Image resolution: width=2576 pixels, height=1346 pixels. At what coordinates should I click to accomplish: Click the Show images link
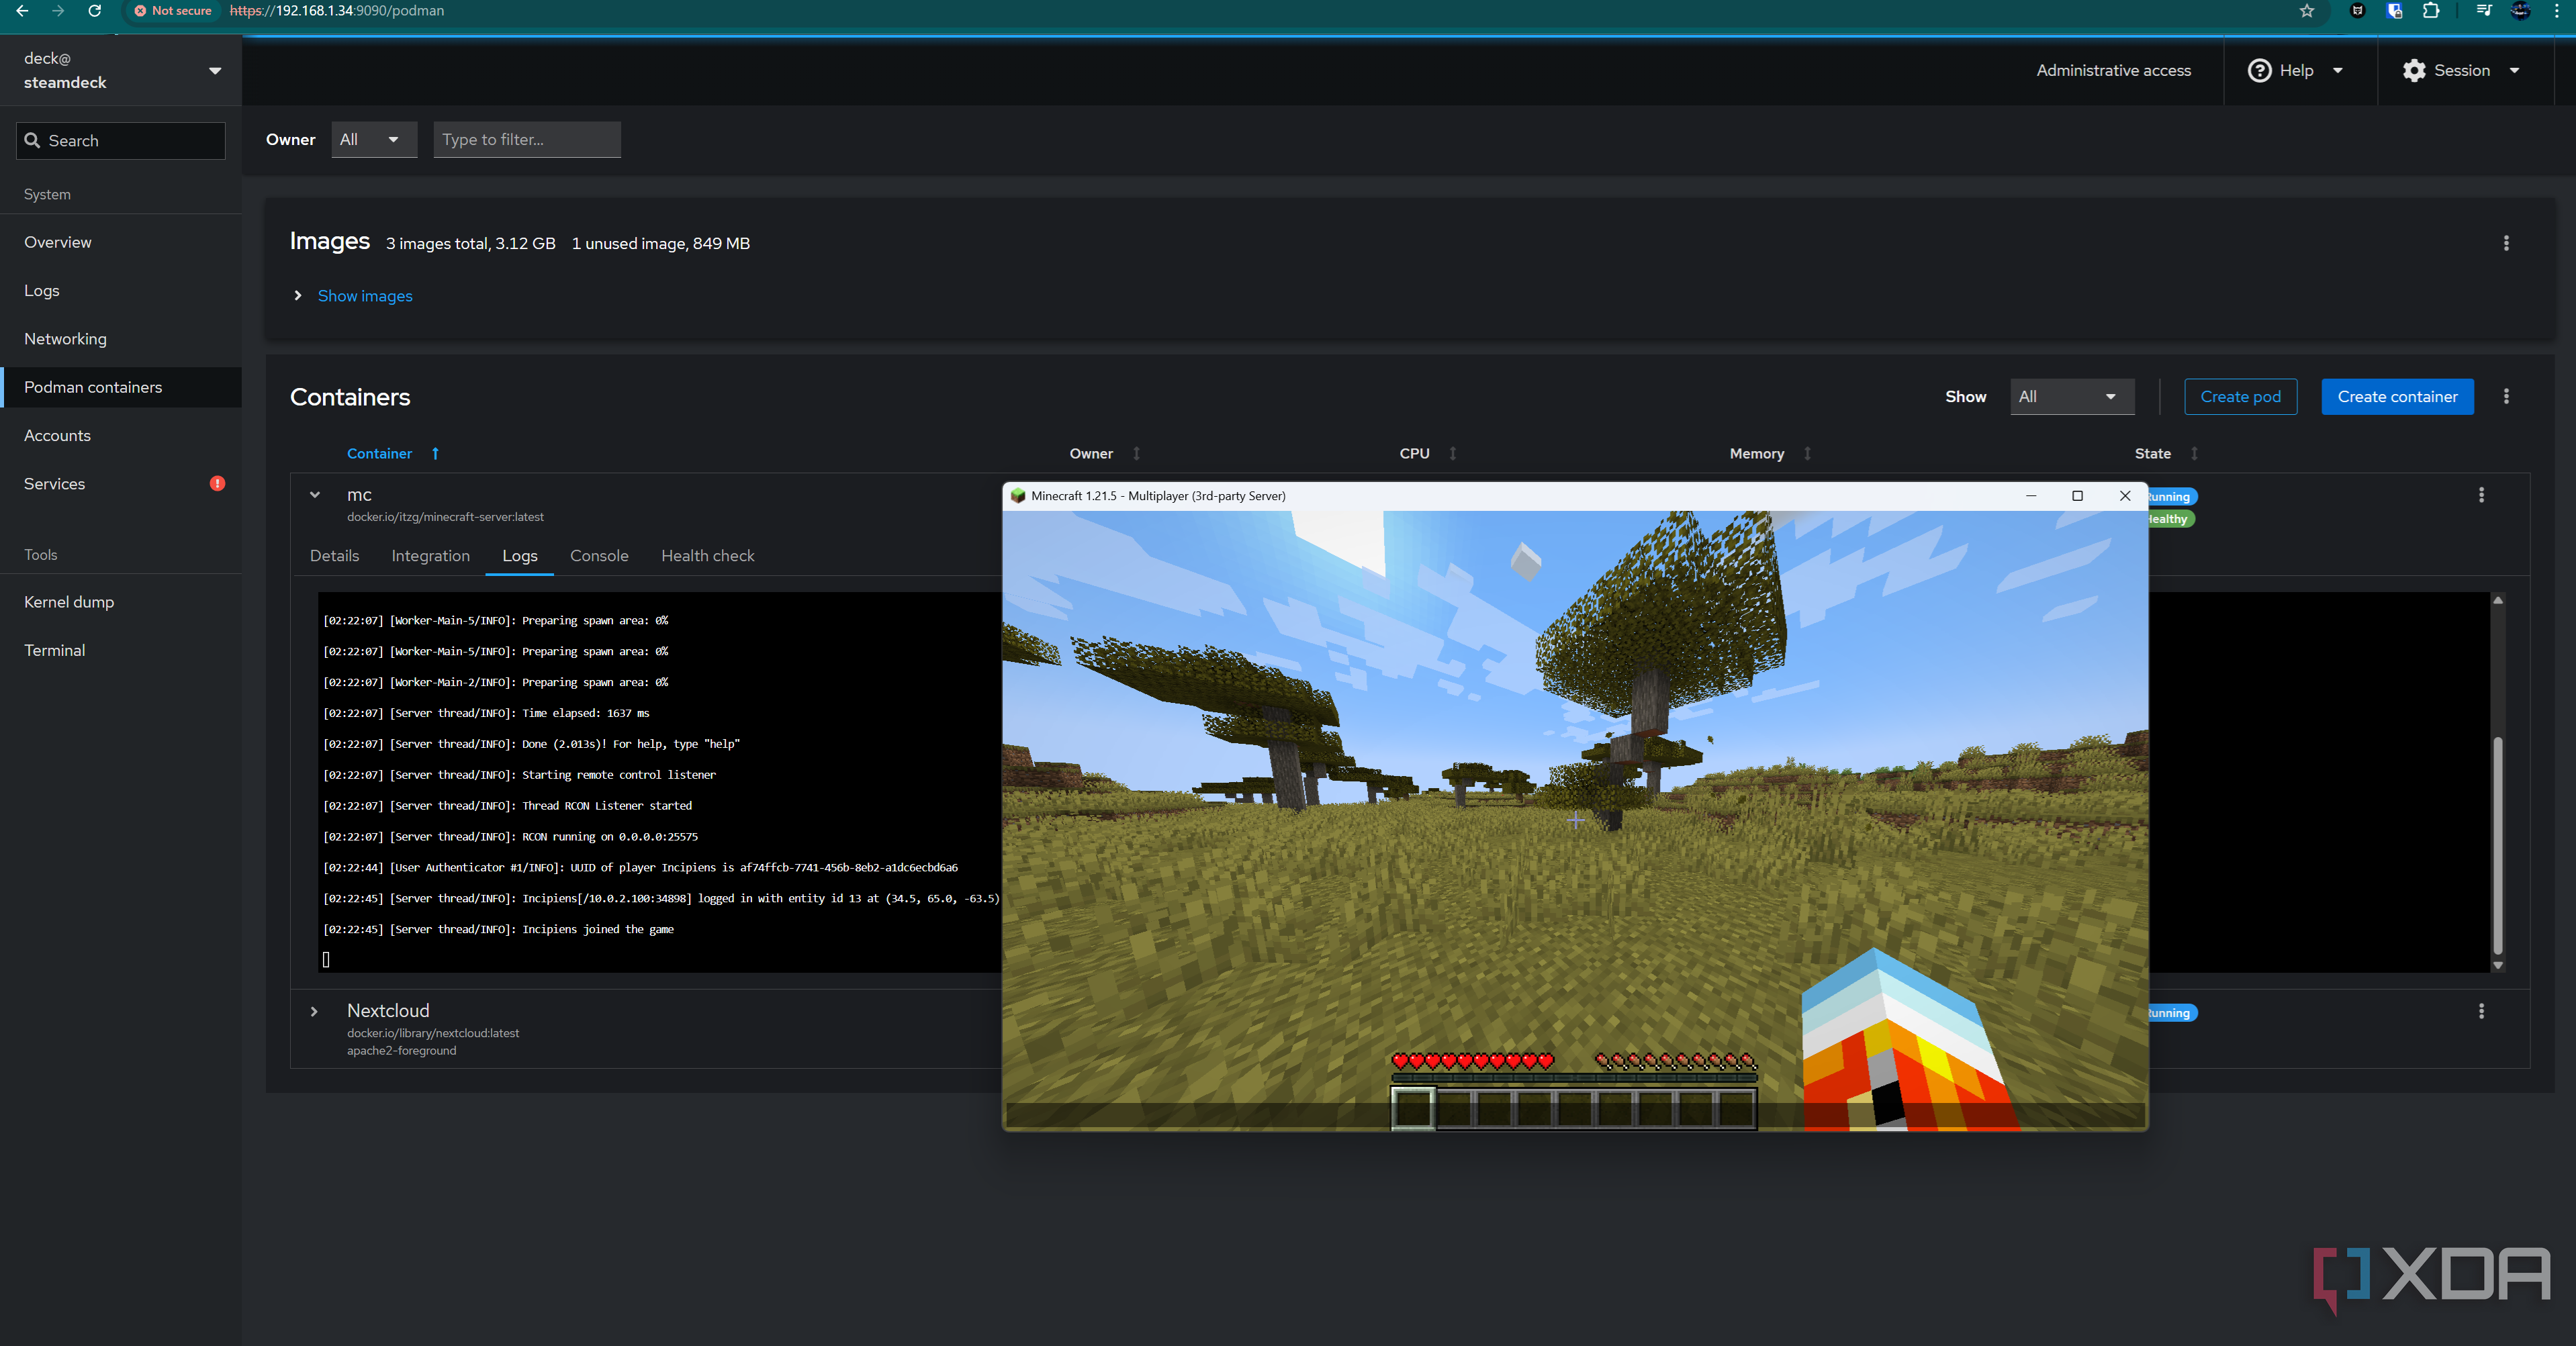[365, 295]
